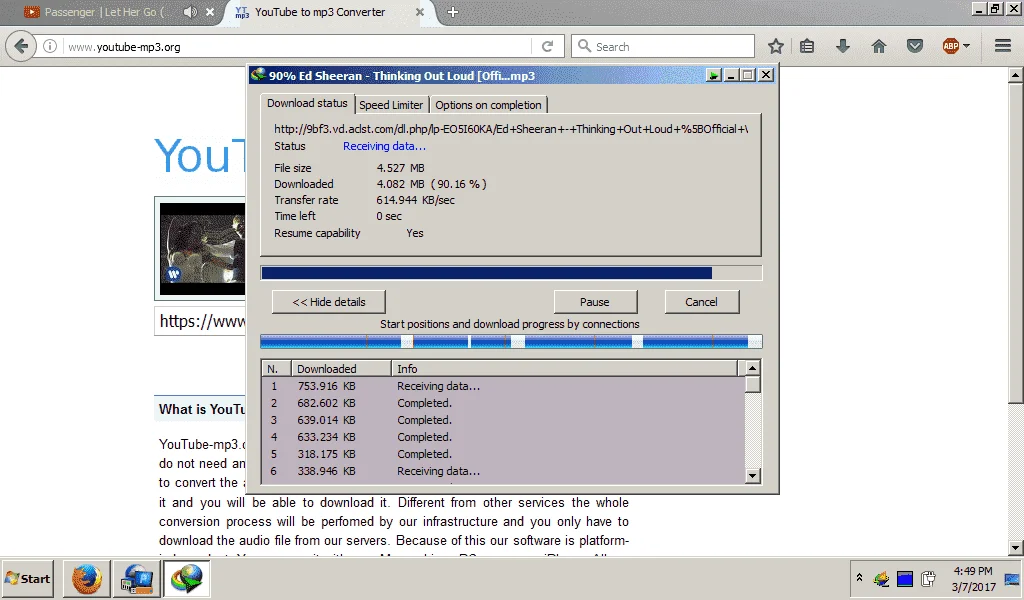Open Adblock Plus icon menu
The height and width of the screenshot is (600, 1024).
951,46
